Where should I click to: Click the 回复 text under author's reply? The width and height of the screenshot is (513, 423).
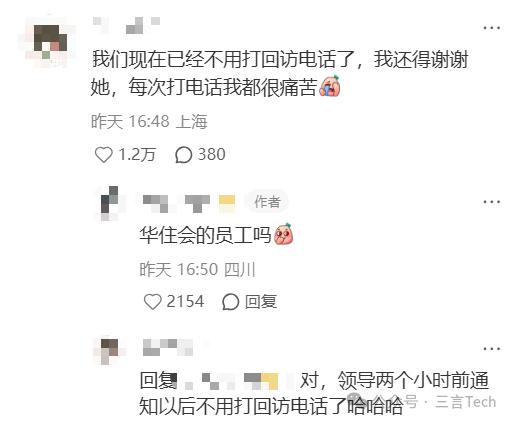click(261, 302)
